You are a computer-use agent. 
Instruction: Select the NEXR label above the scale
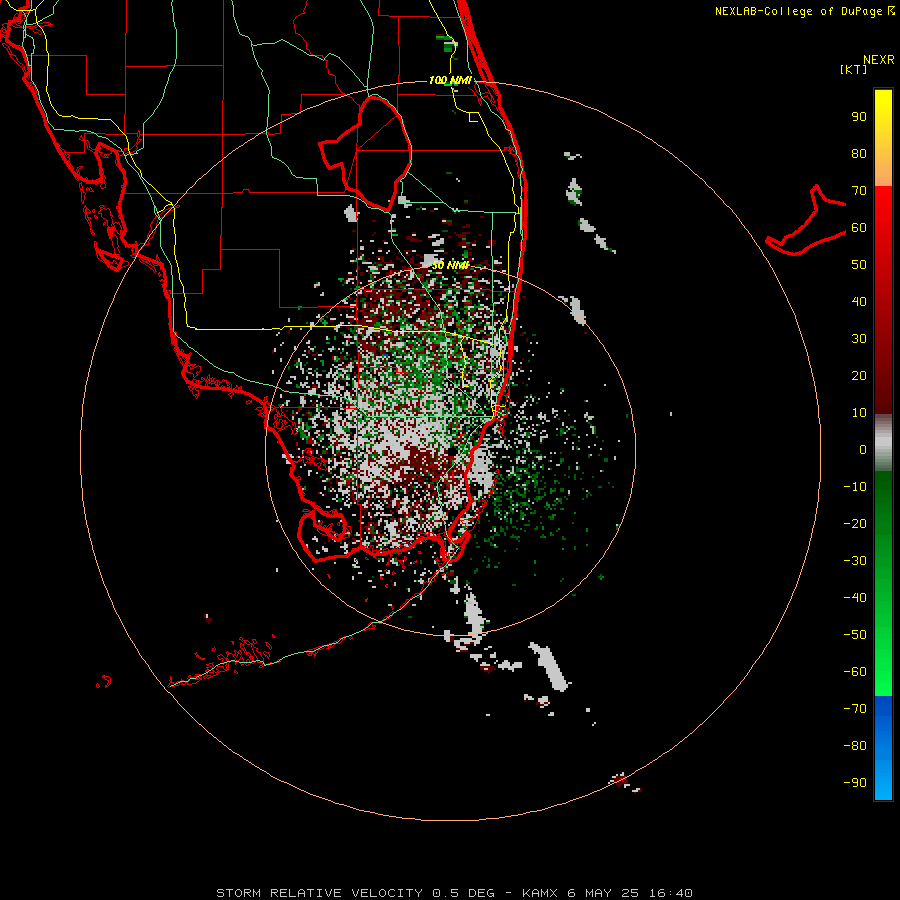pyautogui.click(x=879, y=60)
